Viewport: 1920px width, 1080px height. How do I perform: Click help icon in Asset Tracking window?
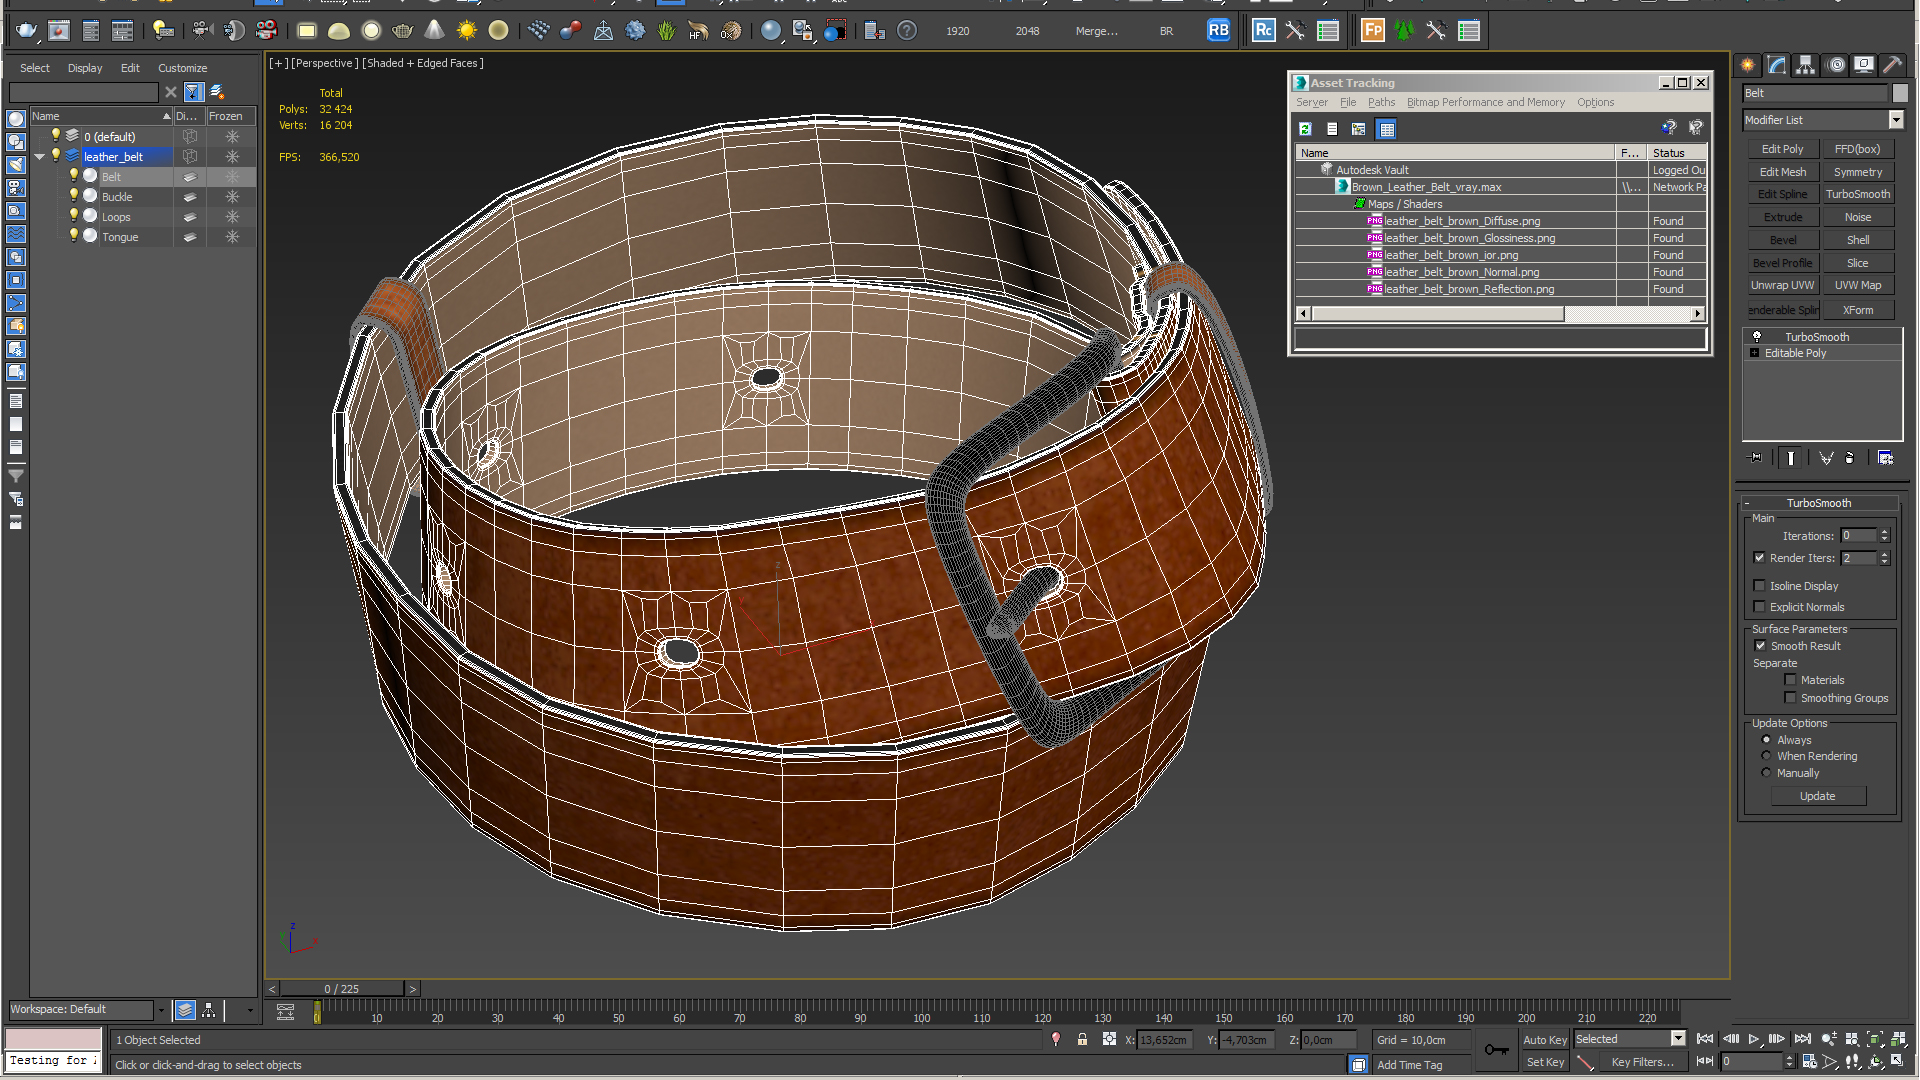[x=1669, y=128]
